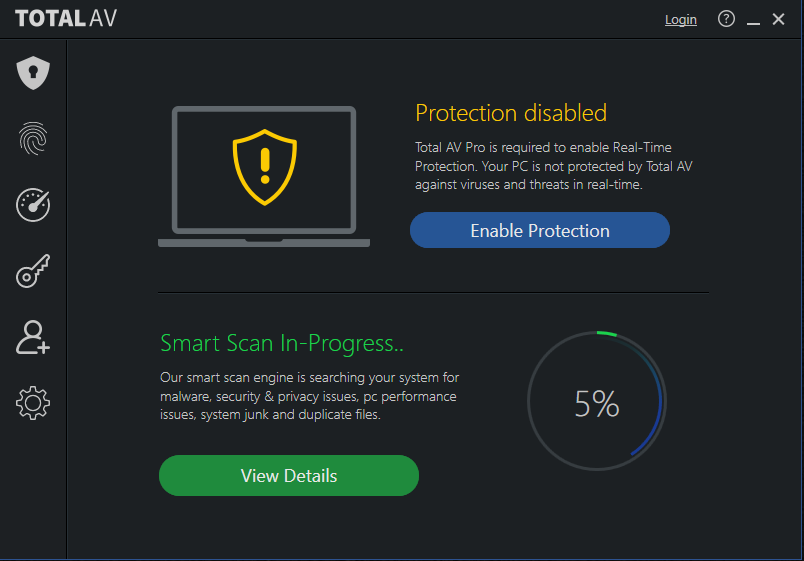
Task: Minimize the Total AV window
Action: pyautogui.click(x=753, y=19)
